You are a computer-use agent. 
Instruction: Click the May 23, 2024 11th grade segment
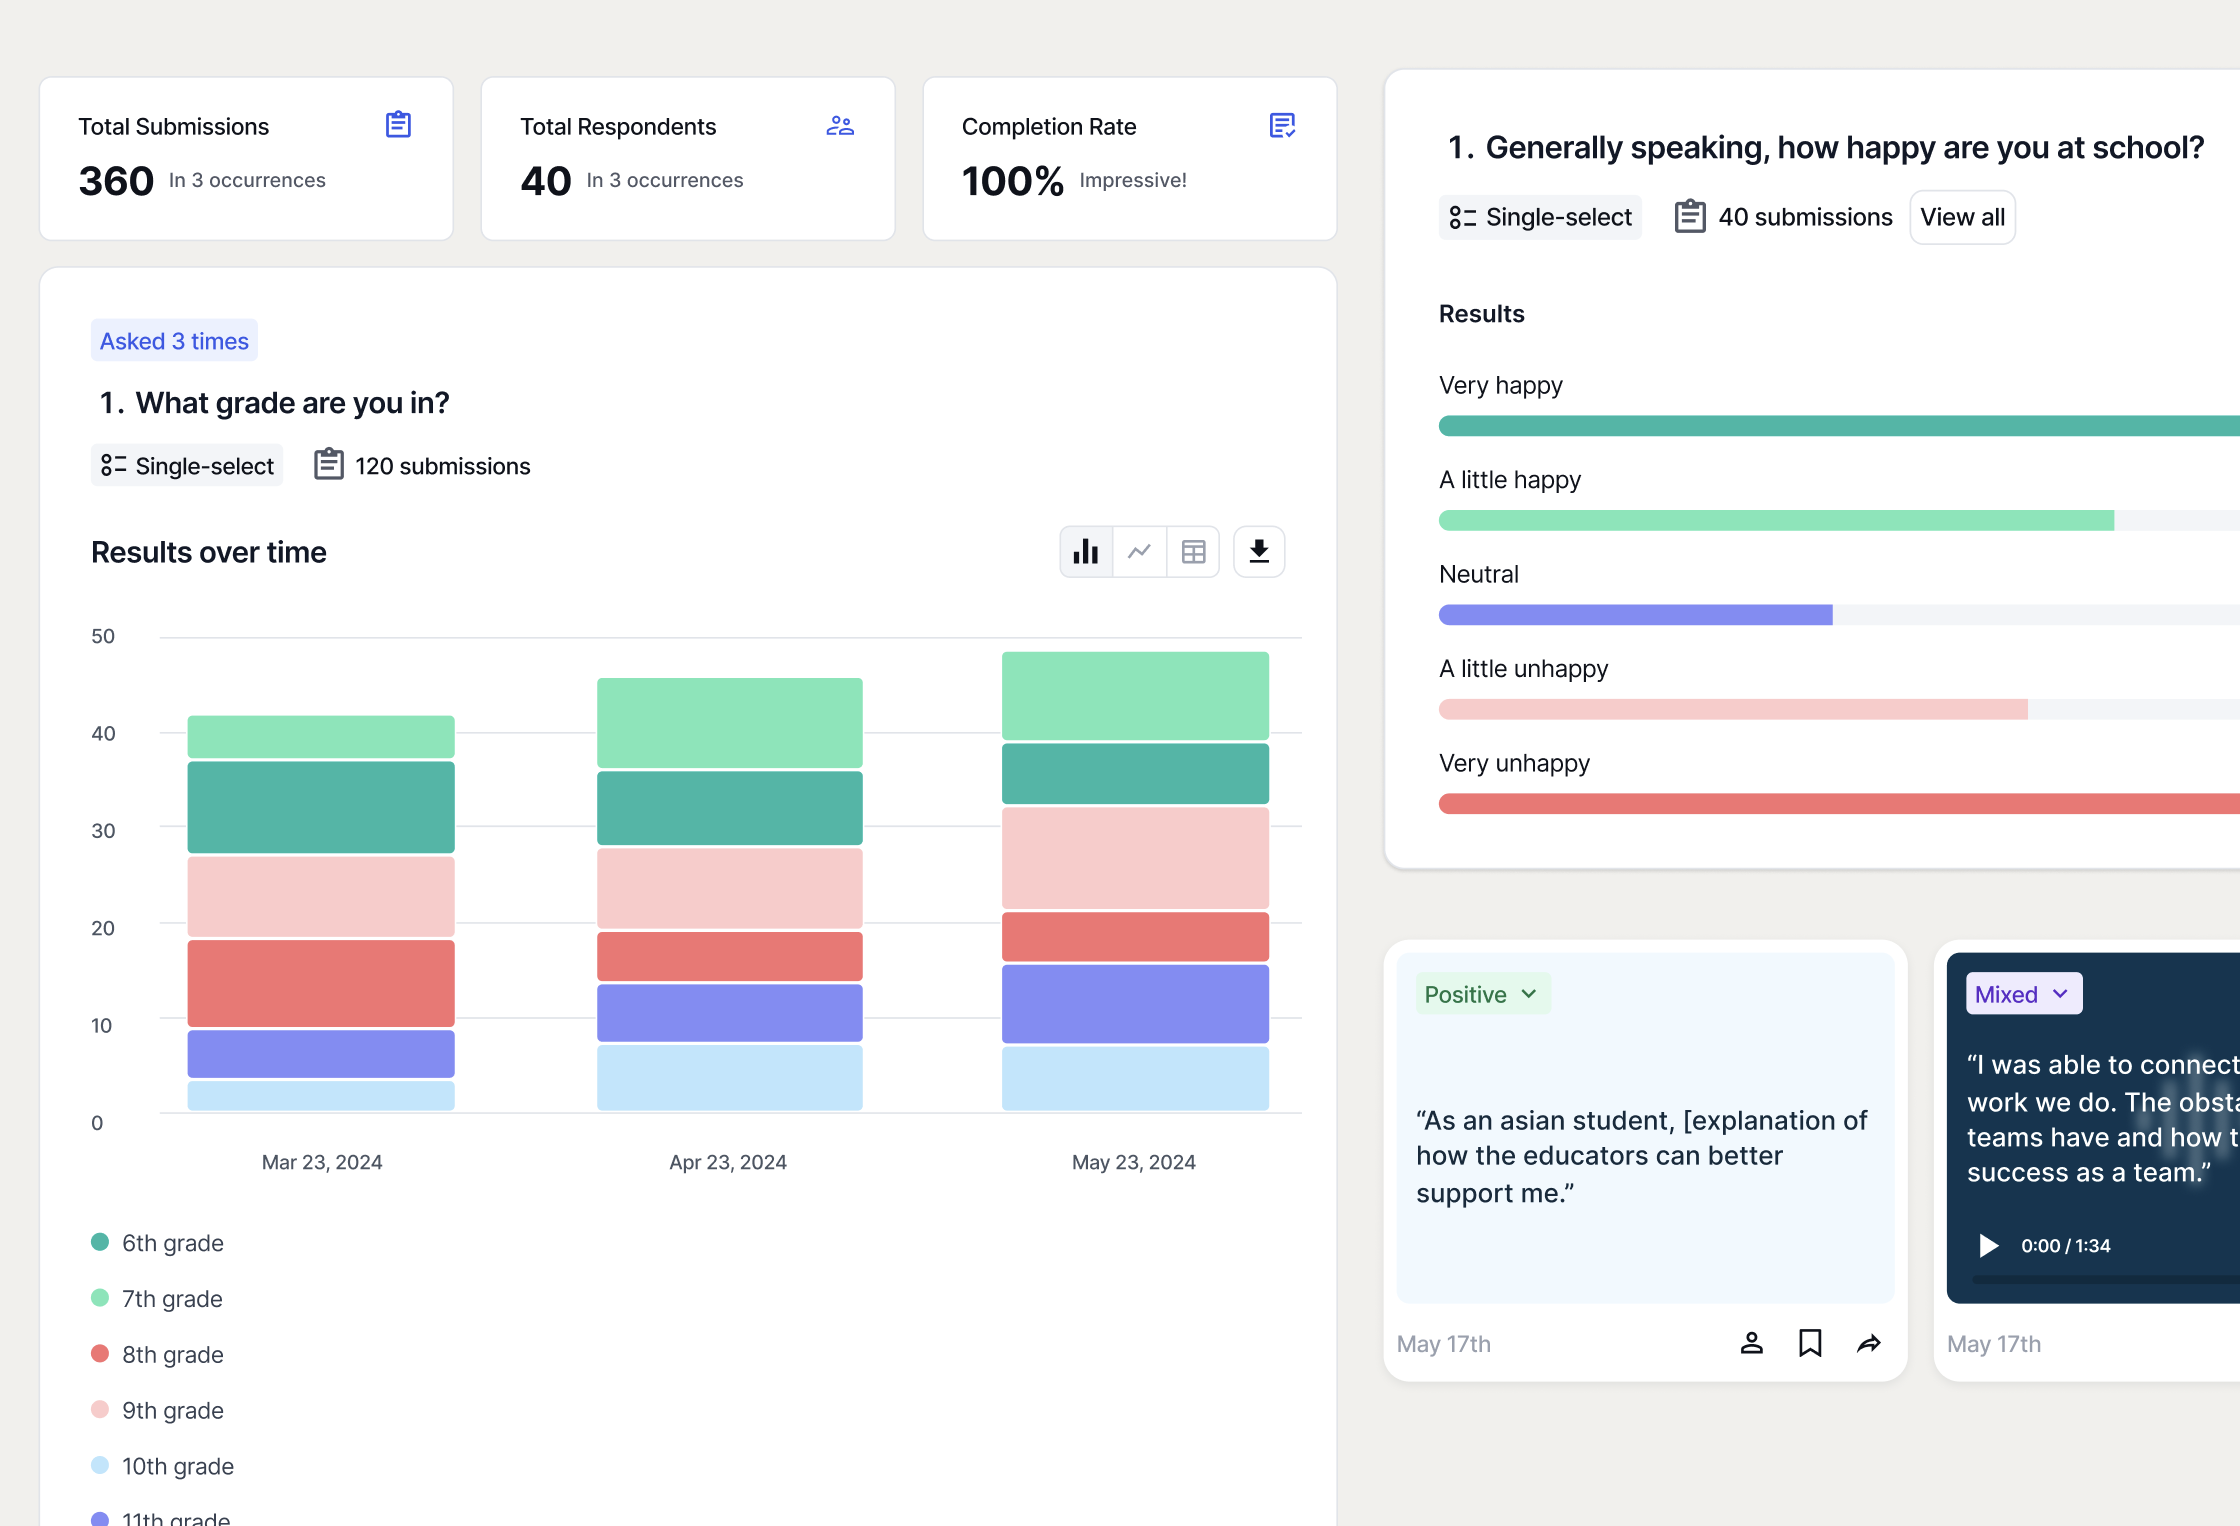click(x=1135, y=1004)
